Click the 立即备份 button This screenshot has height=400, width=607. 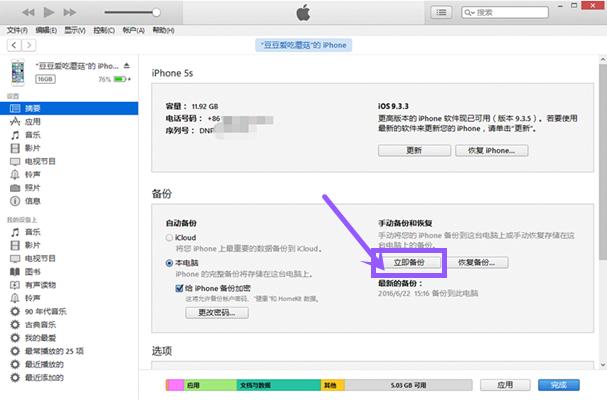[409, 262]
